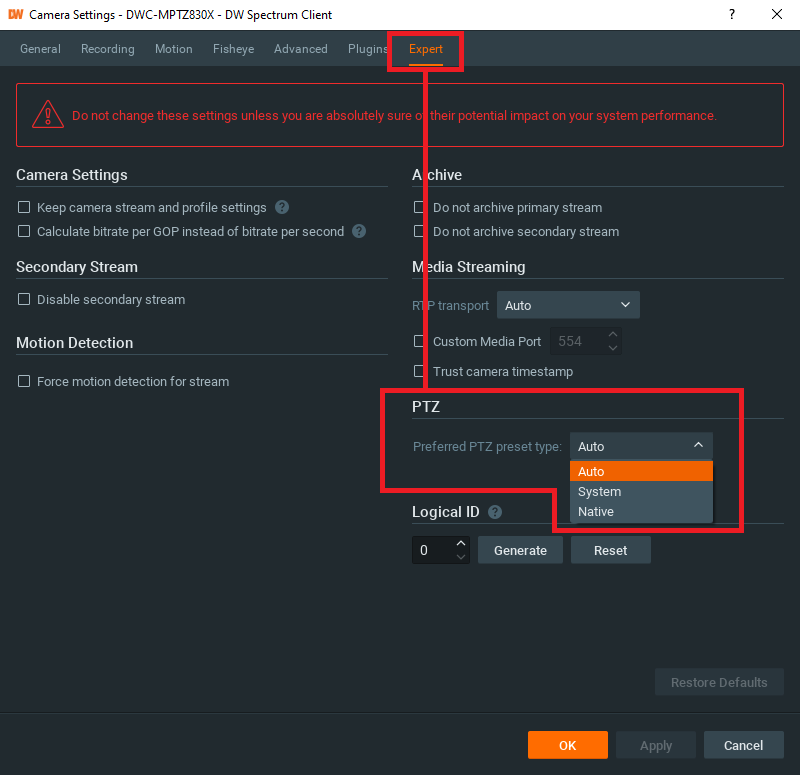The width and height of the screenshot is (800, 775).
Task: Click the DW logo in title bar
Action: (15, 15)
